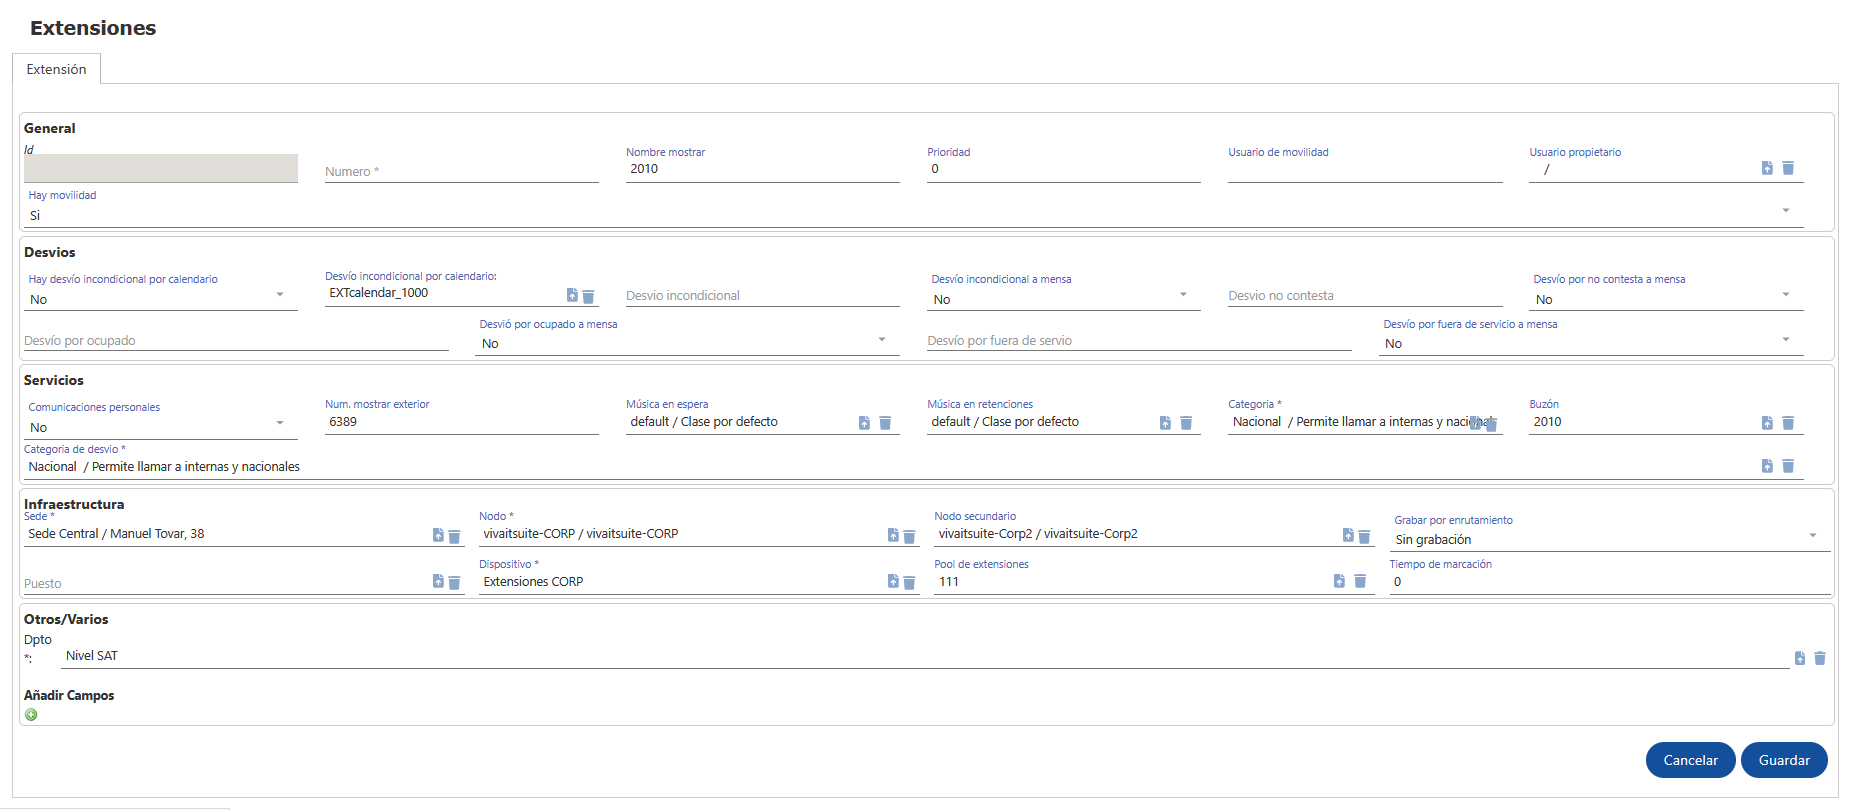Click the Cancelar button
1852x810 pixels.
[x=1690, y=760]
